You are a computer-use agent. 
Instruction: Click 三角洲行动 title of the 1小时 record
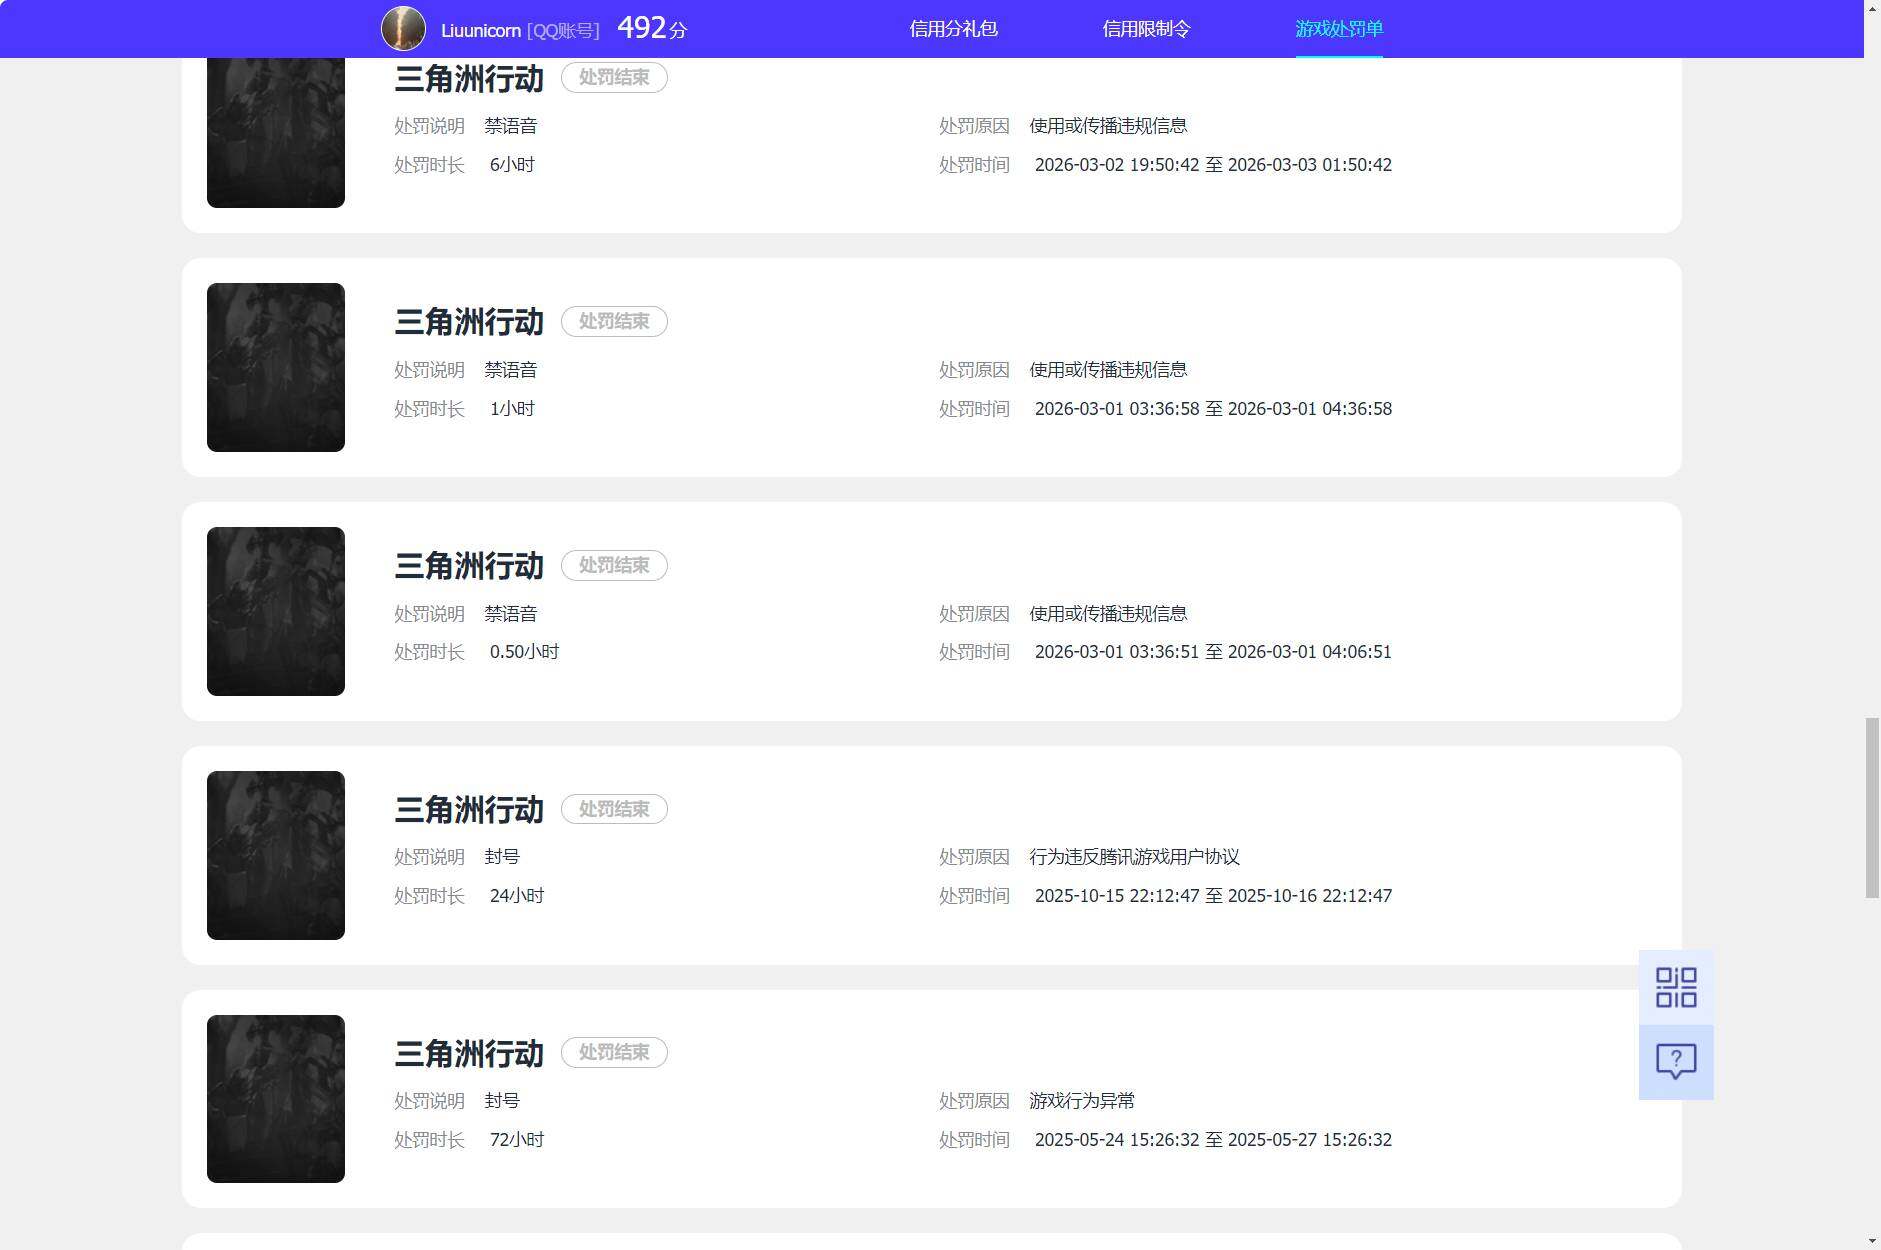tap(469, 322)
